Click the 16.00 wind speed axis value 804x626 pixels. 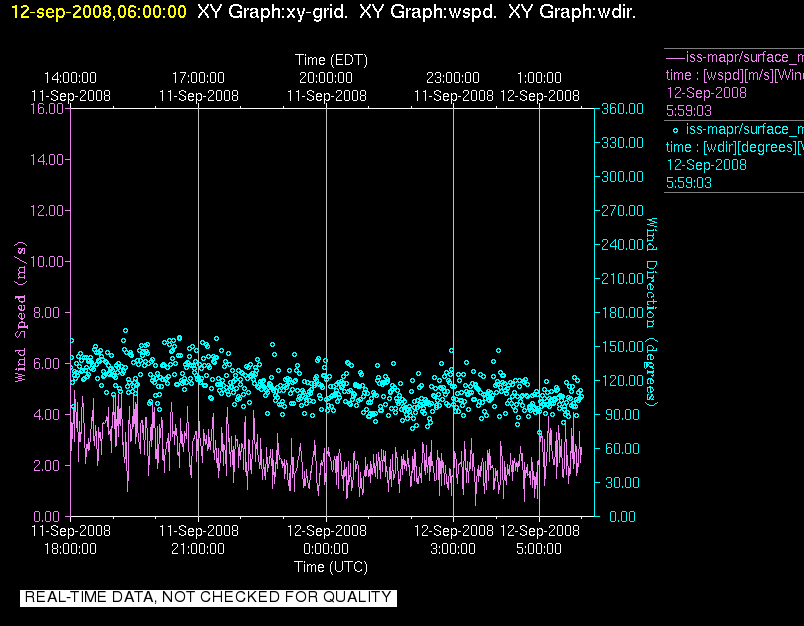coord(47,108)
